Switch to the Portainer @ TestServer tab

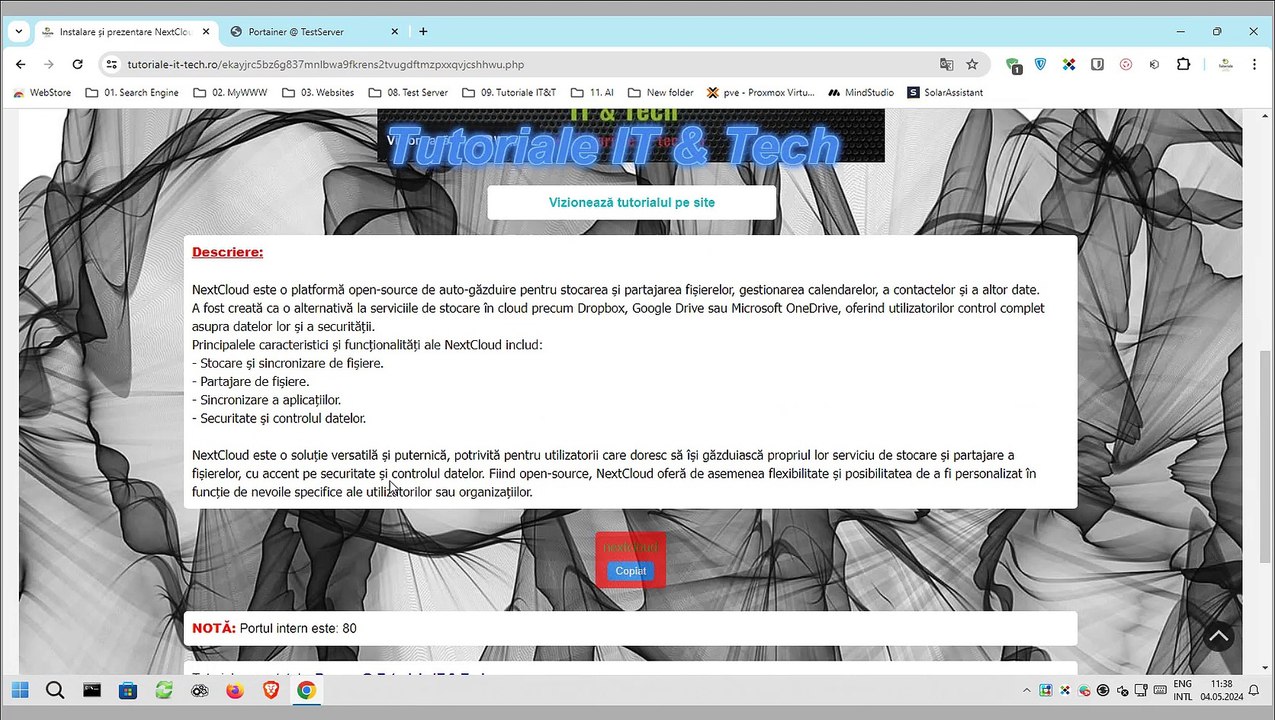coord(312,31)
